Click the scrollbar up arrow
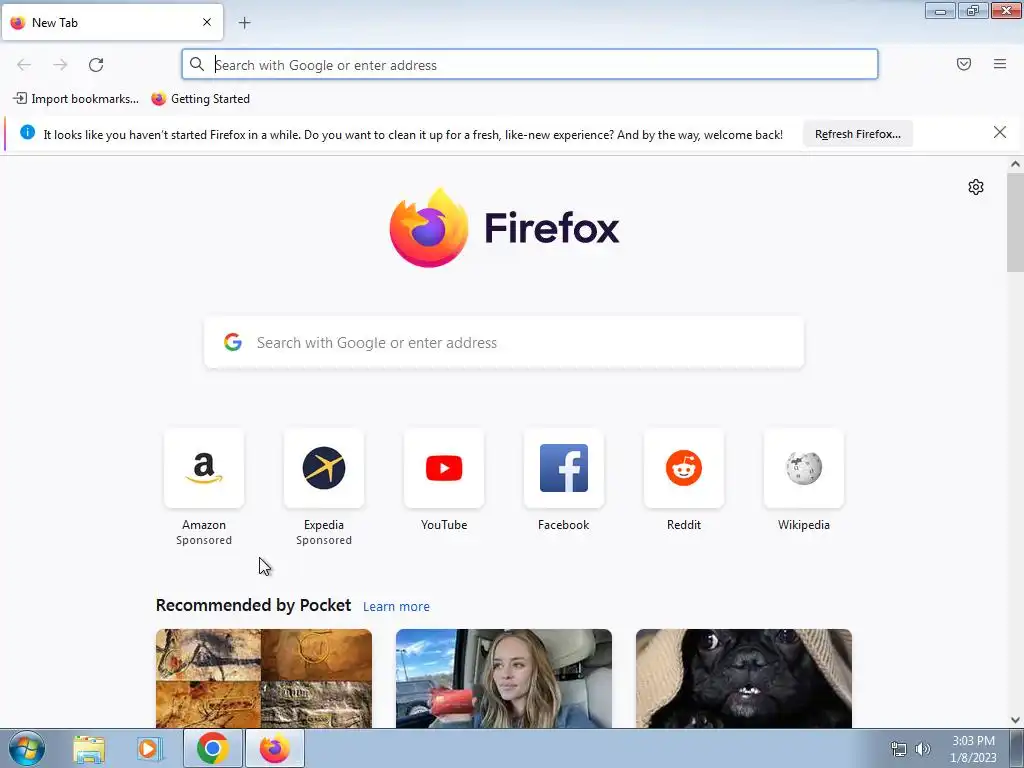 click(1016, 164)
